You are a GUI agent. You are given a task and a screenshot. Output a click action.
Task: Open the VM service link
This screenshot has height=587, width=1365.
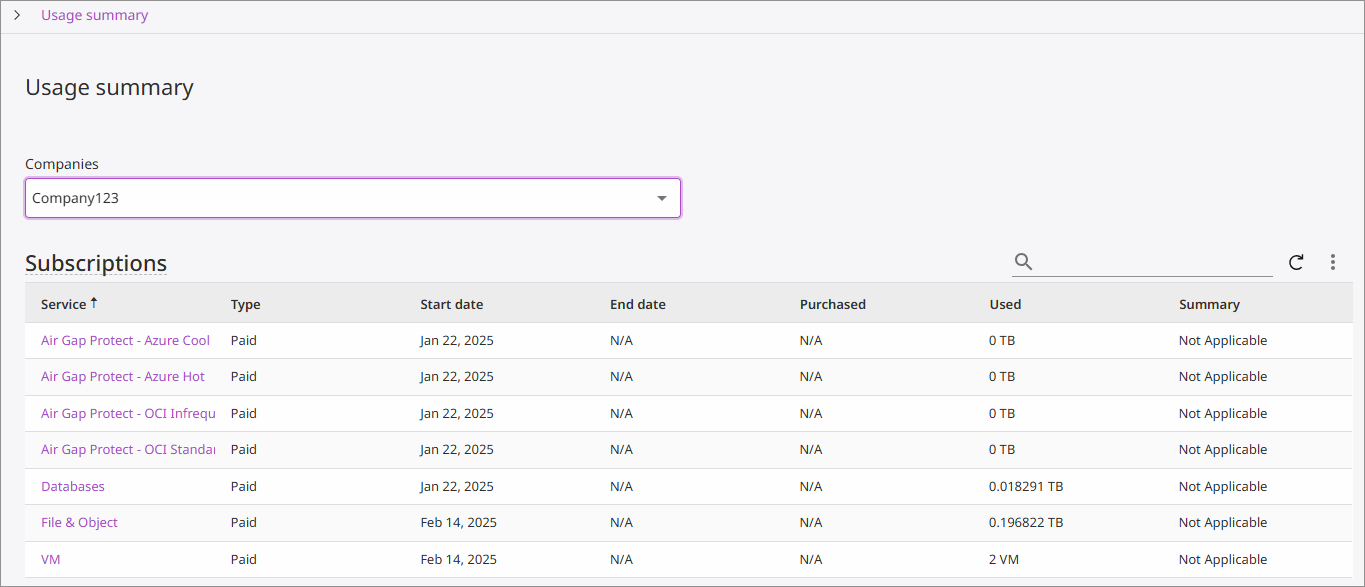click(x=50, y=559)
